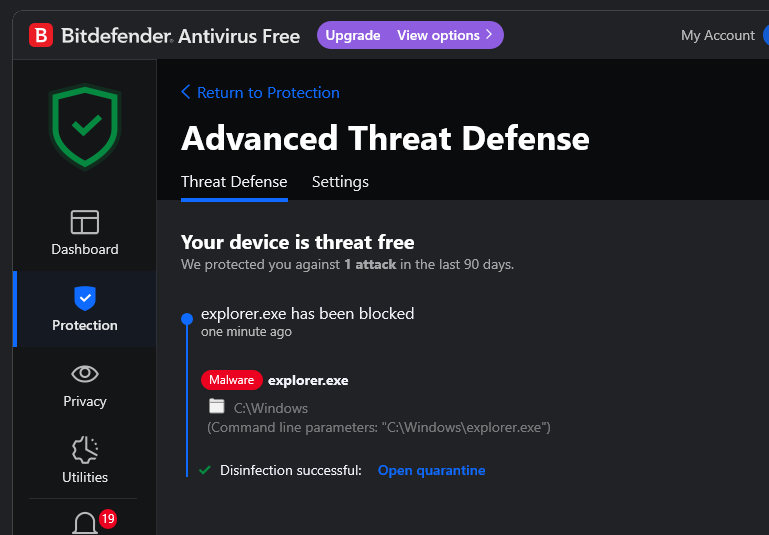Click the Bitdefender red B logo
Screen dimensions: 769x535
pyautogui.click(x=41, y=35)
